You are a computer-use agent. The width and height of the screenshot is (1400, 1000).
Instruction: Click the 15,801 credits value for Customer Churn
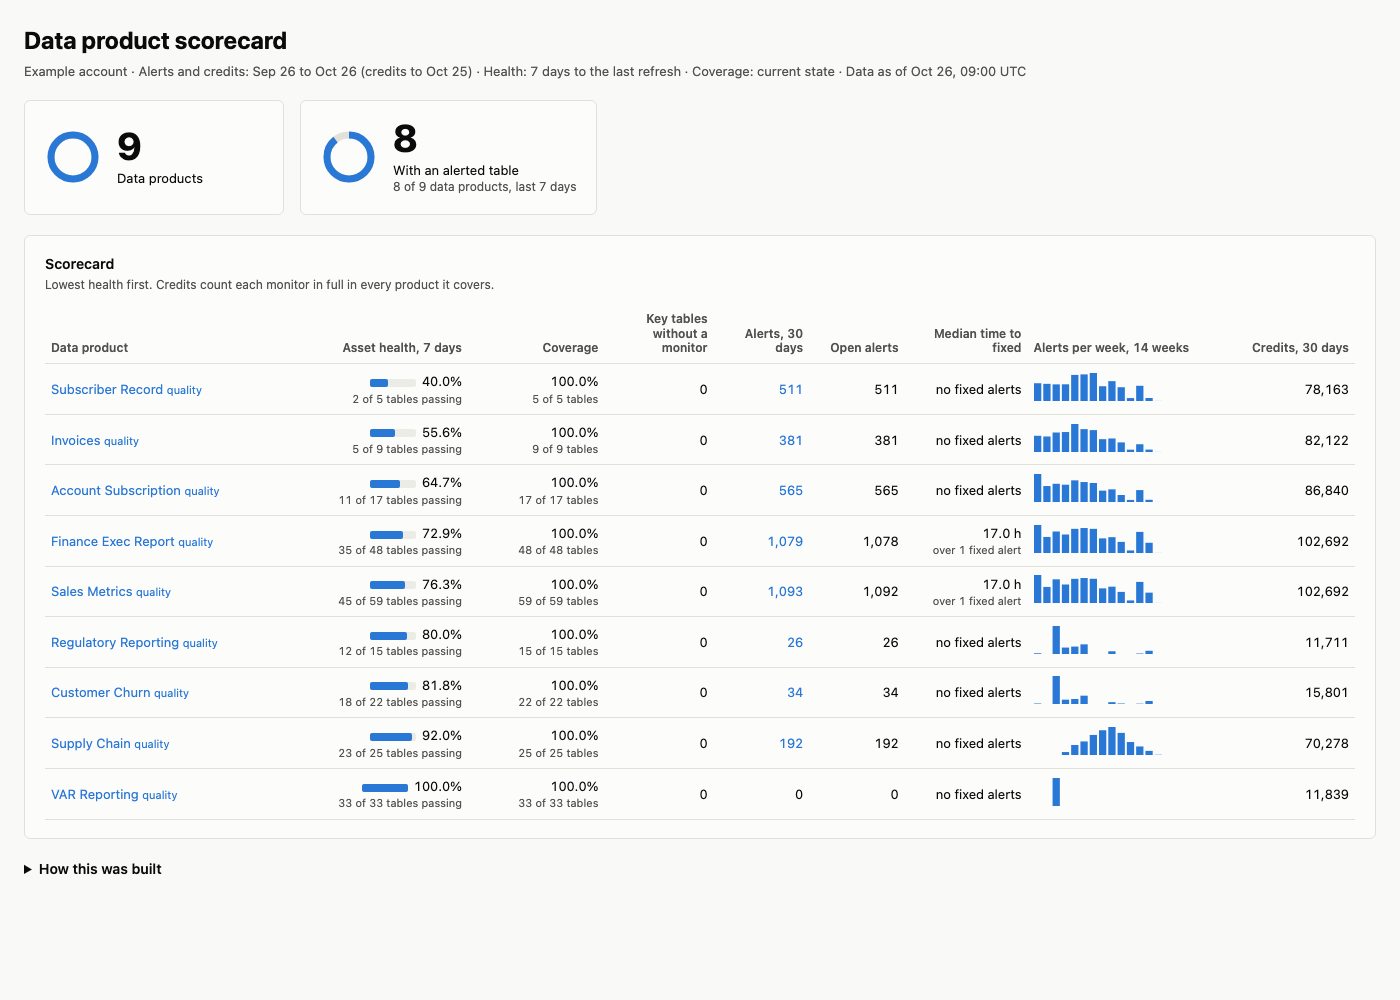(1327, 693)
